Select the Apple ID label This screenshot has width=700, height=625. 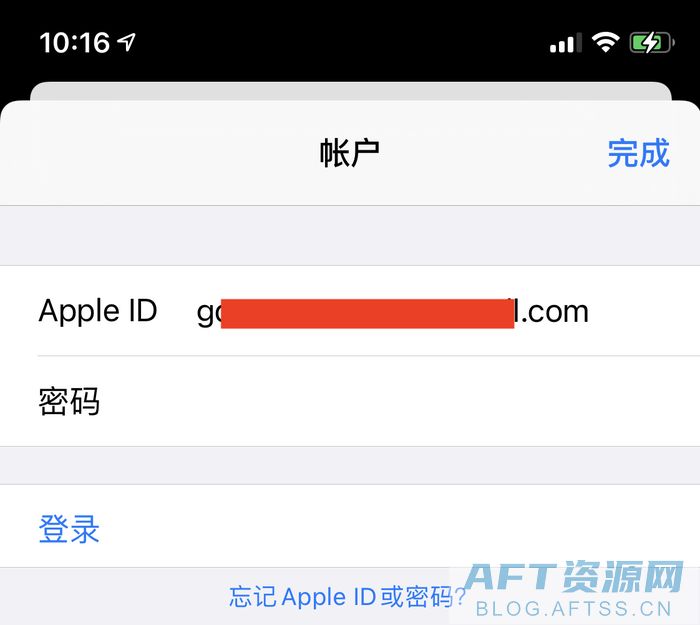pyautogui.click(x=98, y=311)
